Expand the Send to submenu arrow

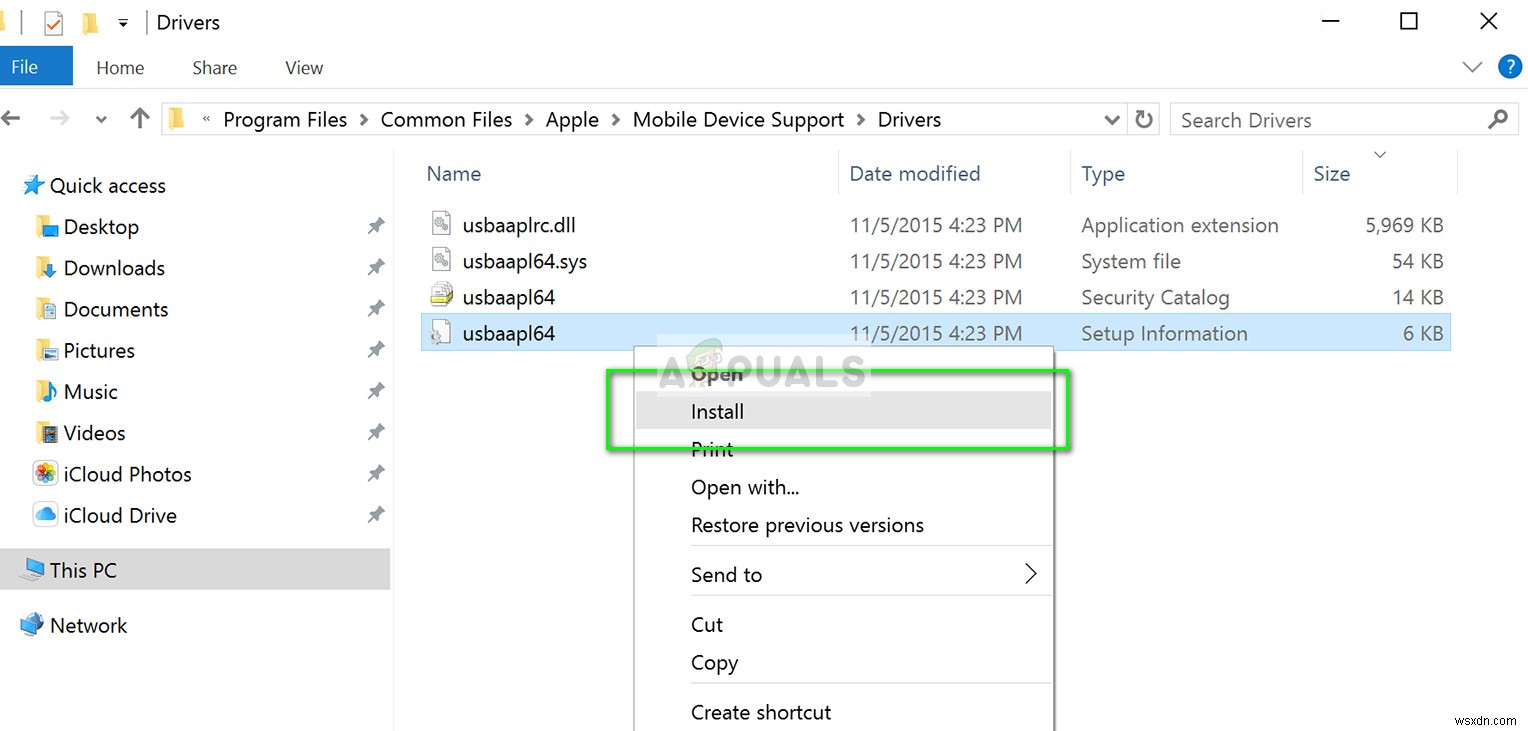coord(1030,574)
